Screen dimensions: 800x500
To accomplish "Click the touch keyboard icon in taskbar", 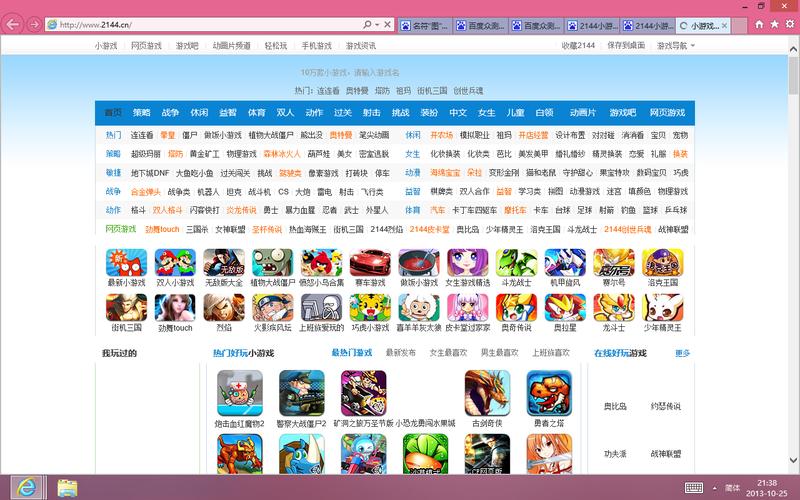I will 693,486.
